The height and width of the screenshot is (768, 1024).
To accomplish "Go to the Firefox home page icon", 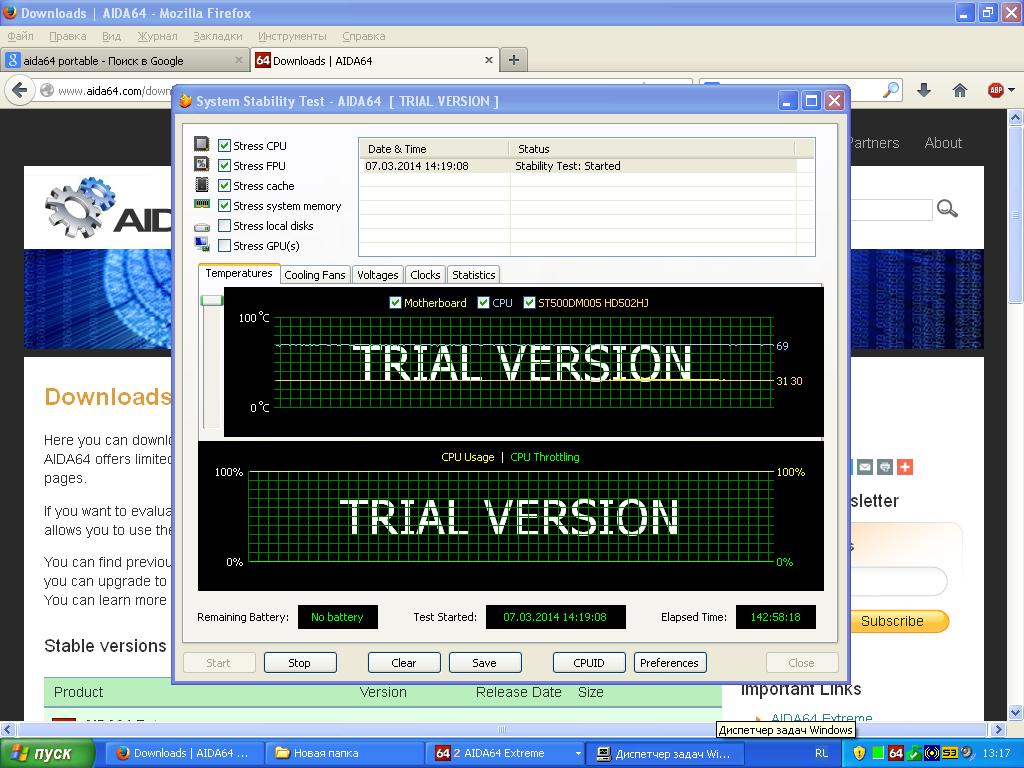I will (959, 90).
